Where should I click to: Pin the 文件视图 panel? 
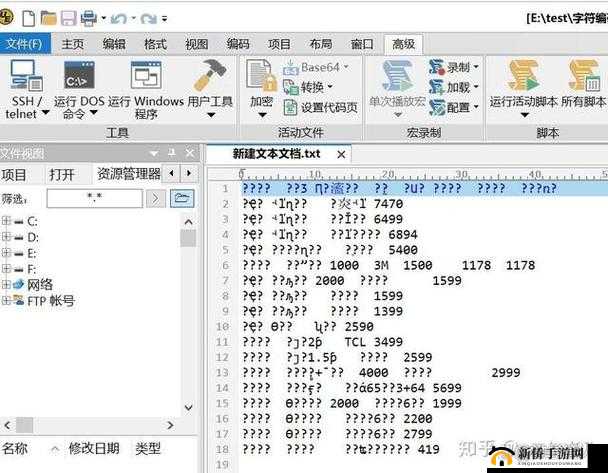tap(171, 153)
